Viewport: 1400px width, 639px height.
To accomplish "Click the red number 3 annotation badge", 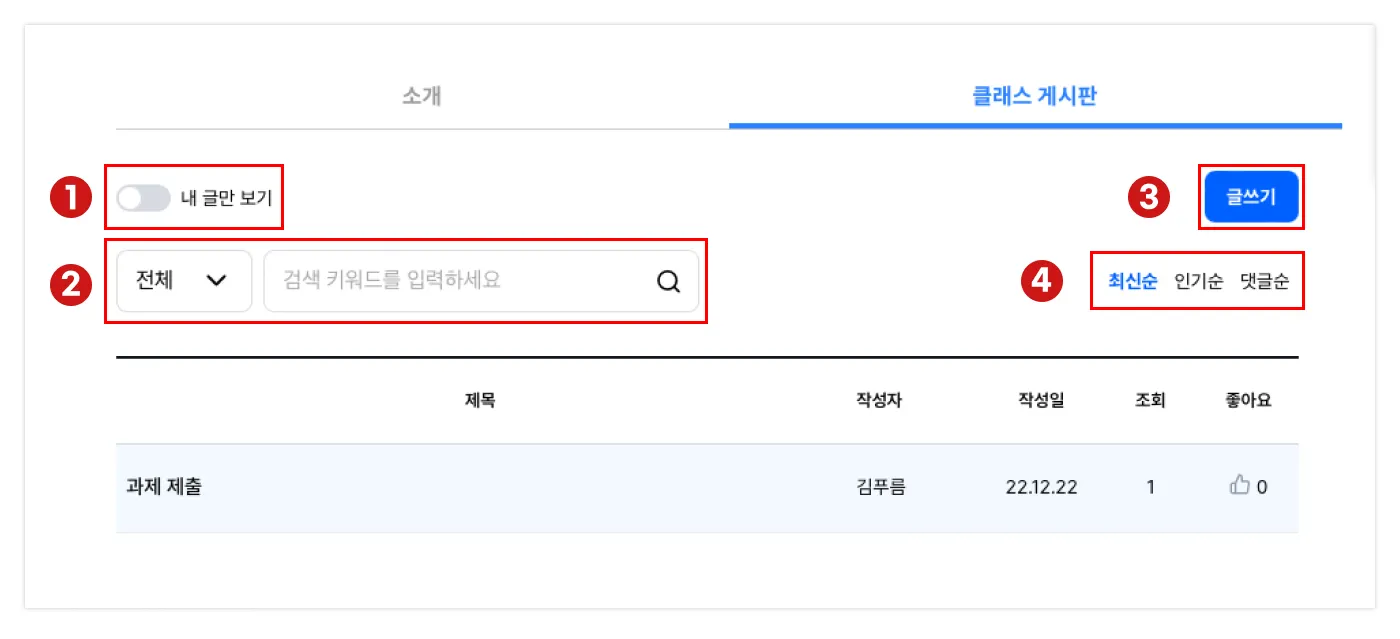I will (1148, 197).
